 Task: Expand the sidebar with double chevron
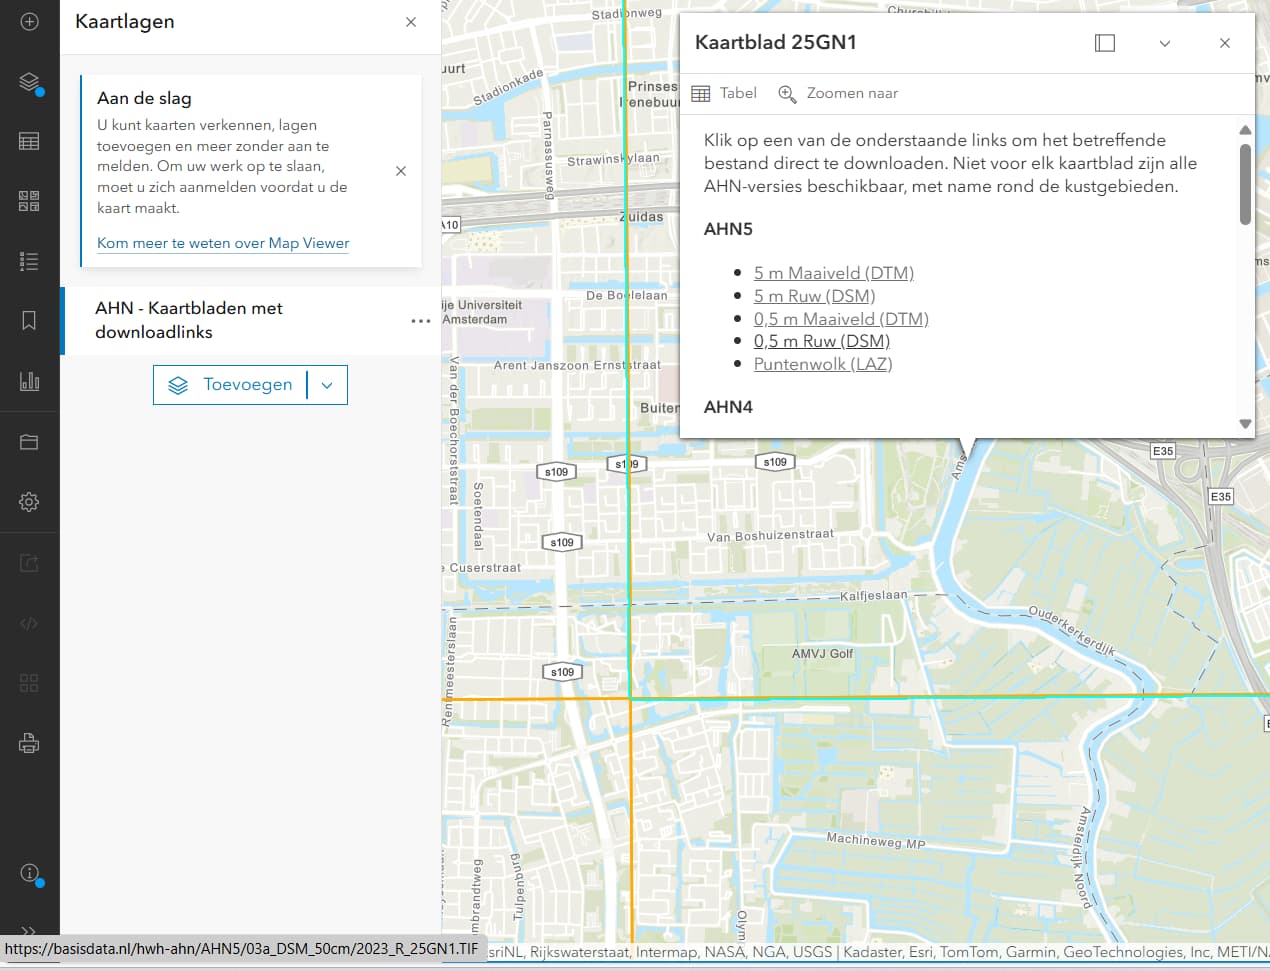[x=29, y=931]
